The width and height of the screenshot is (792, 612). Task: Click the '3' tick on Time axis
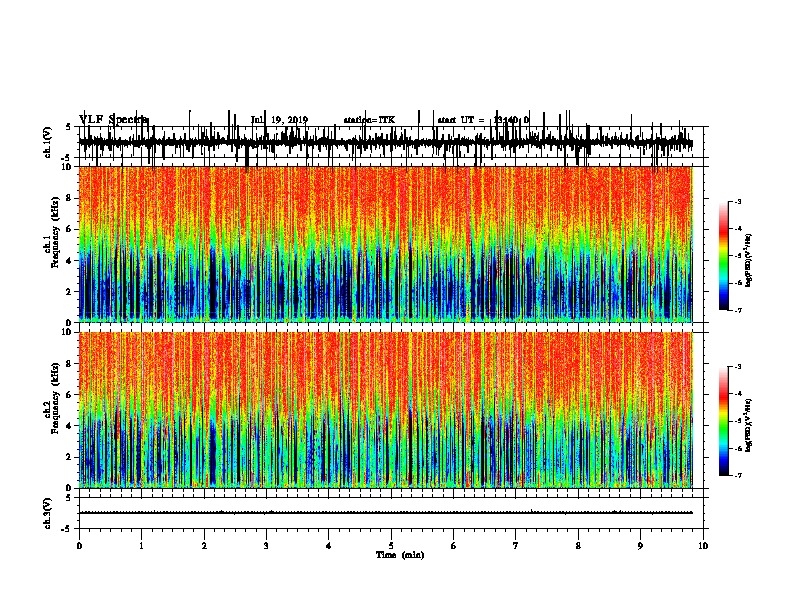click(266, 546)
